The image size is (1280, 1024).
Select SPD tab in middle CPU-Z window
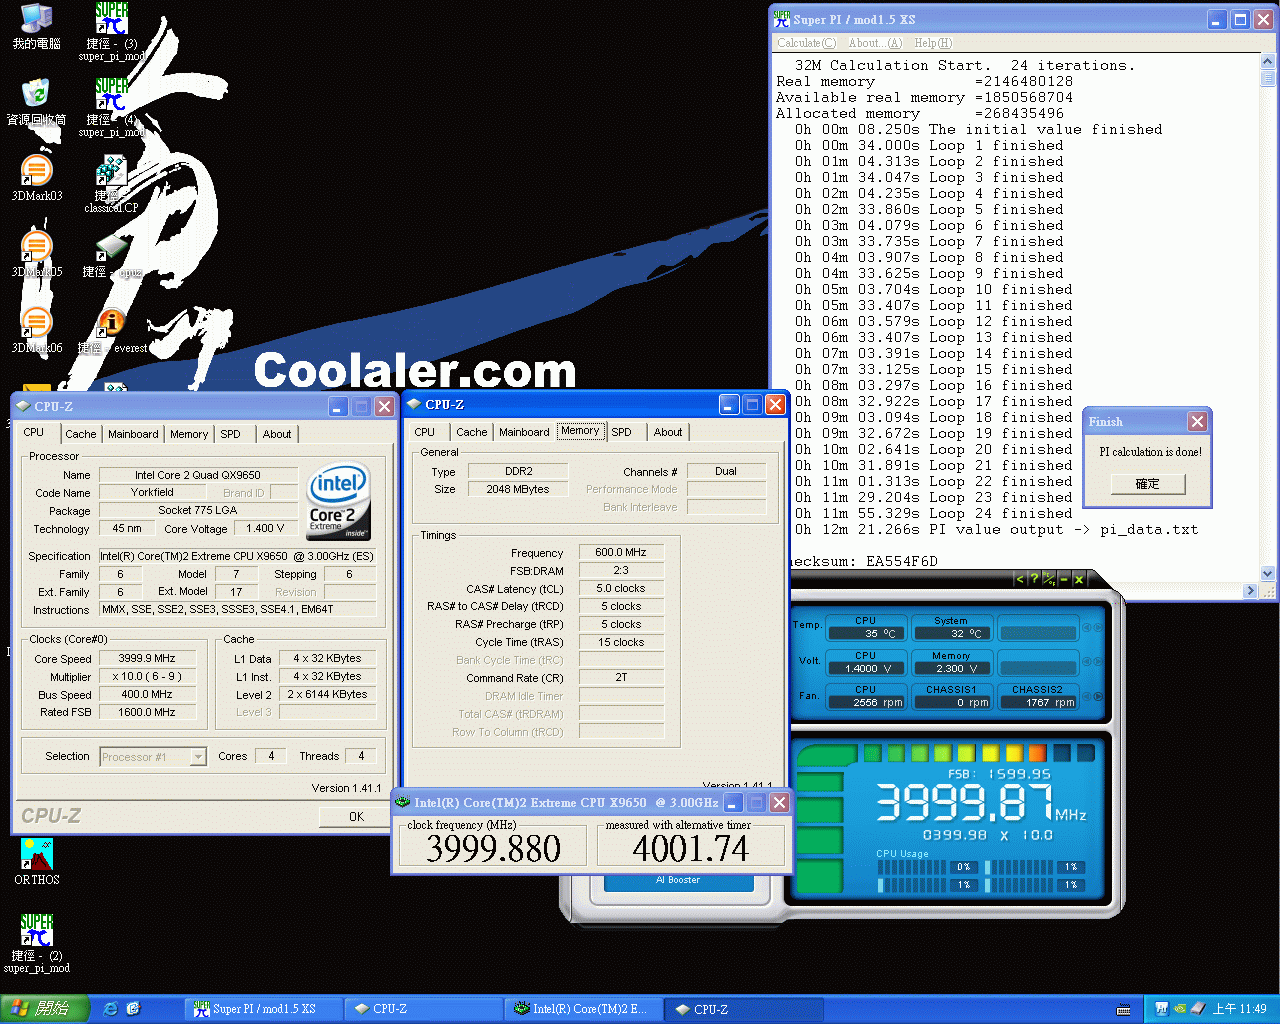[x=622, y=432]
